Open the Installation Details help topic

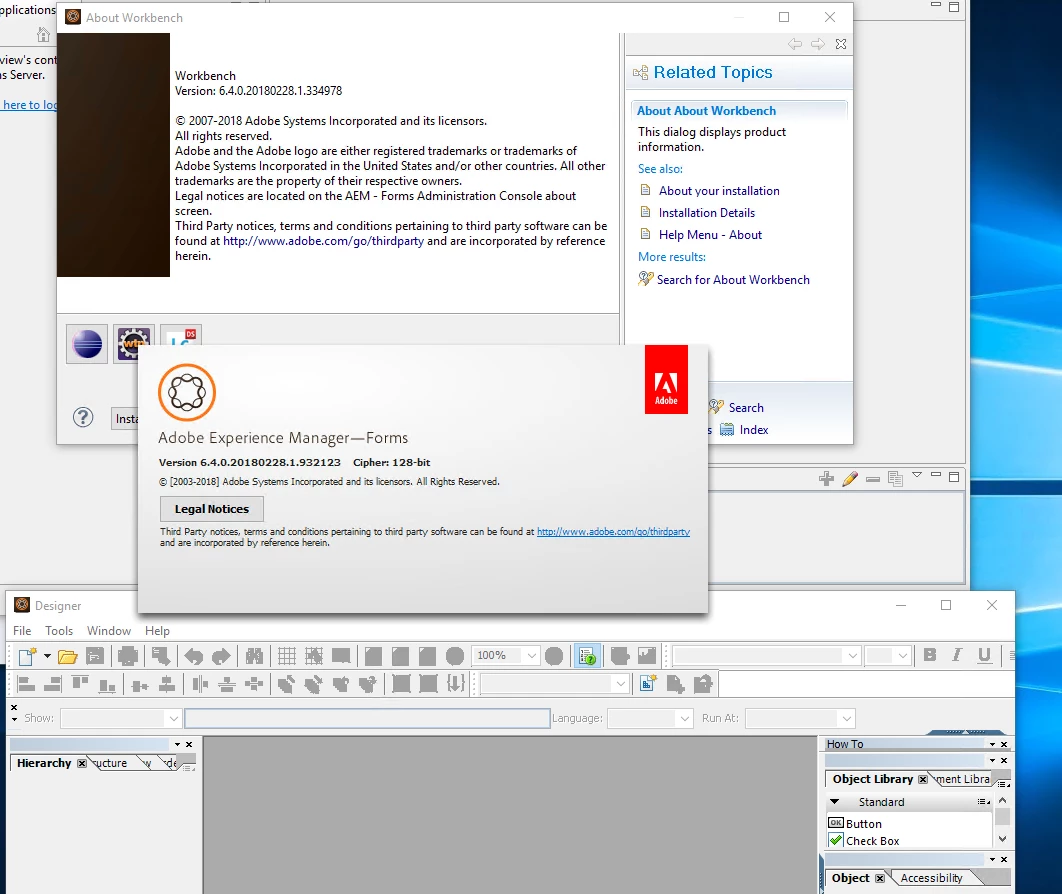[x=706, y=213]
